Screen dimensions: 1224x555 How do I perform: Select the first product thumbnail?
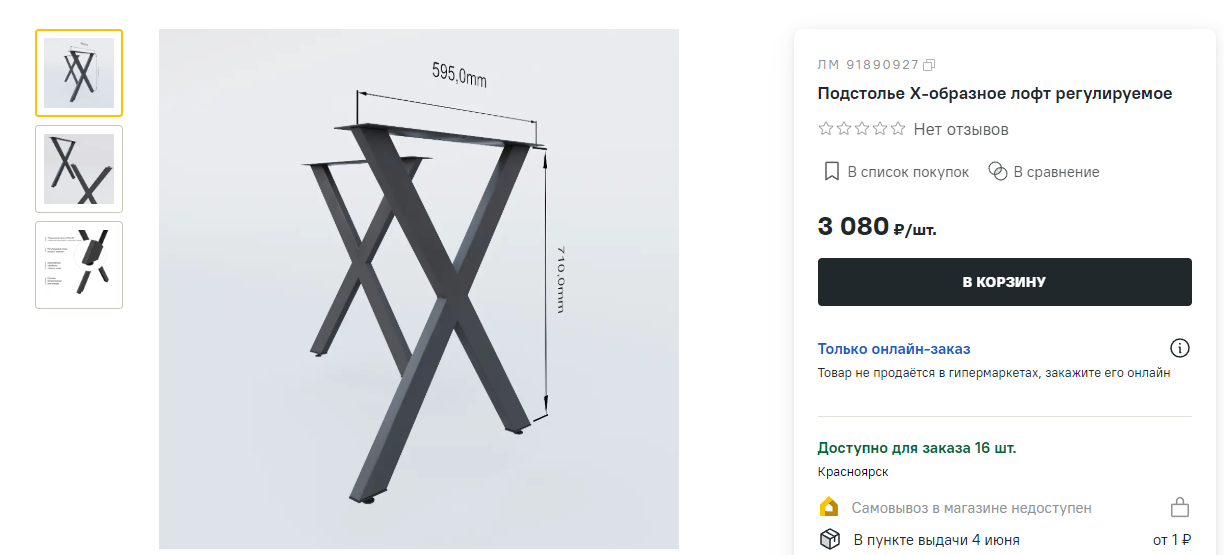(79, 73)
